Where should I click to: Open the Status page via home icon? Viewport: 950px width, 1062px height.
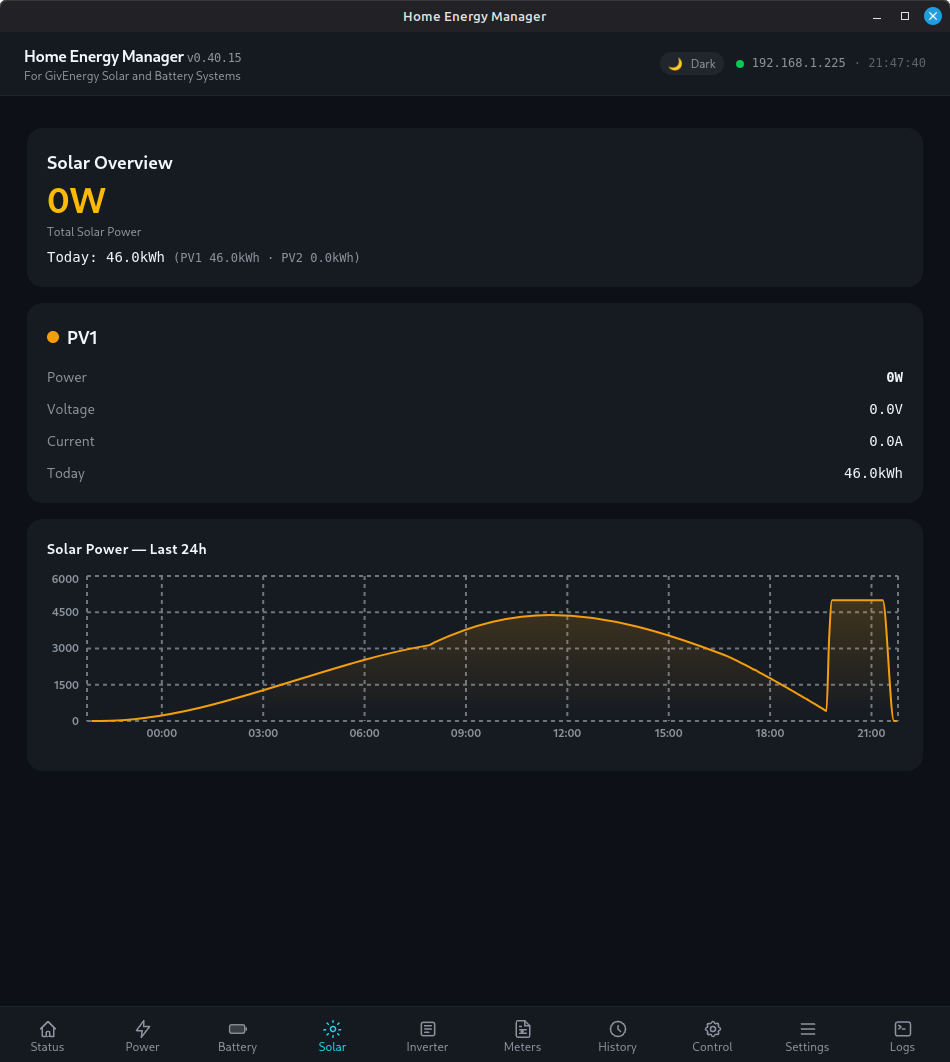(x=47, y=1029)
